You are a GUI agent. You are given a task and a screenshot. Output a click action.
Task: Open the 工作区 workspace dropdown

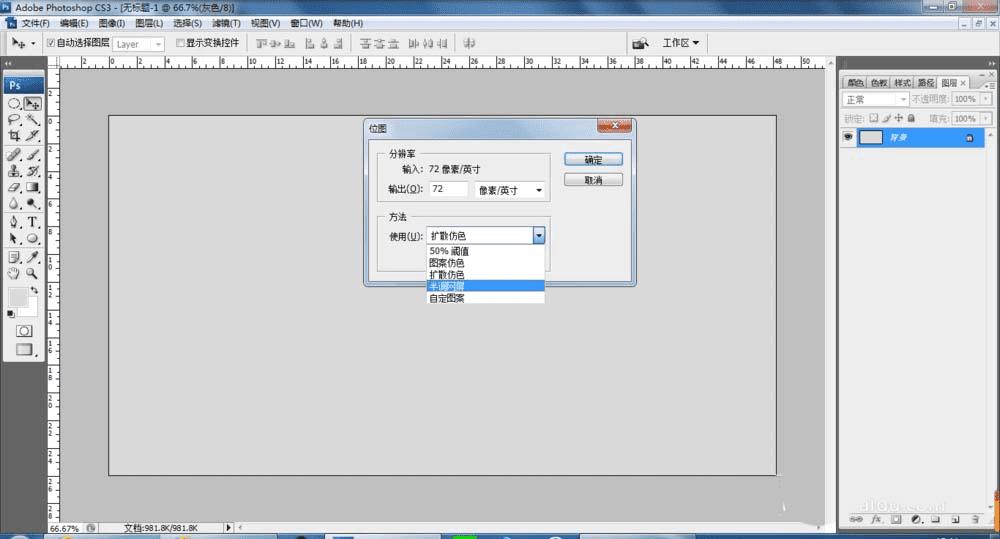point(680,43)
